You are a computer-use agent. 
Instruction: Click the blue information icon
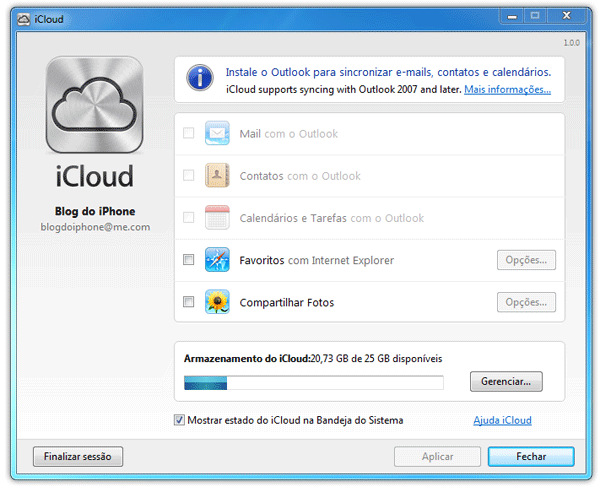pos(200,77)
